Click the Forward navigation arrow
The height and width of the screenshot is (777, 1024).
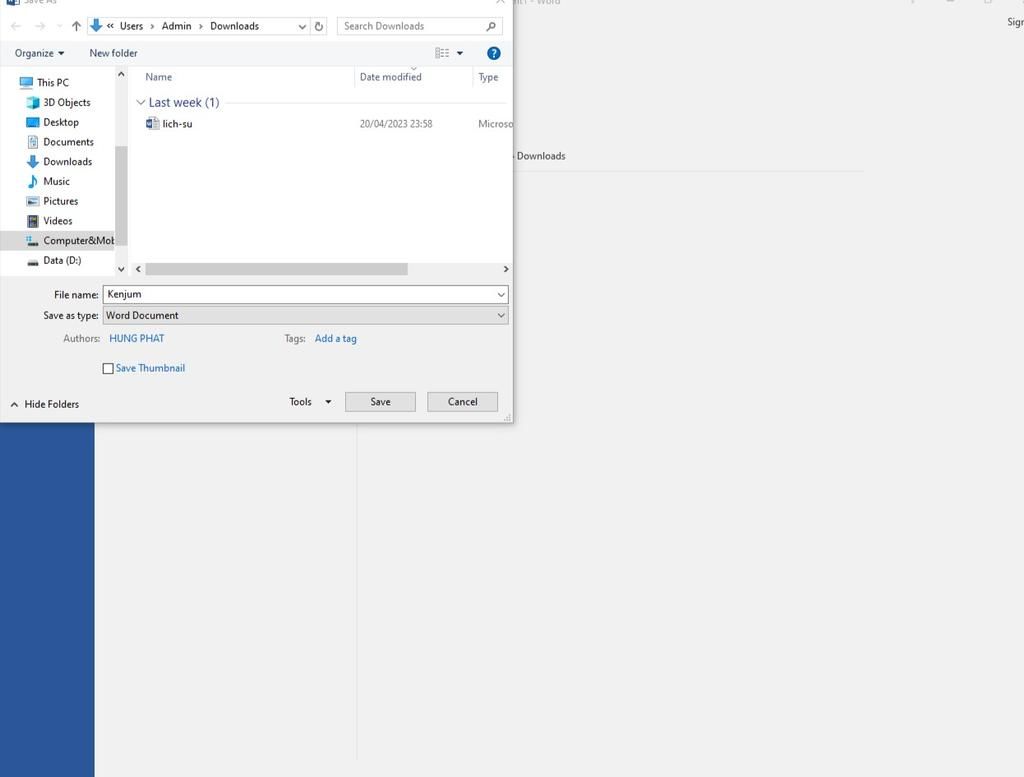click(x=40, y=26)
